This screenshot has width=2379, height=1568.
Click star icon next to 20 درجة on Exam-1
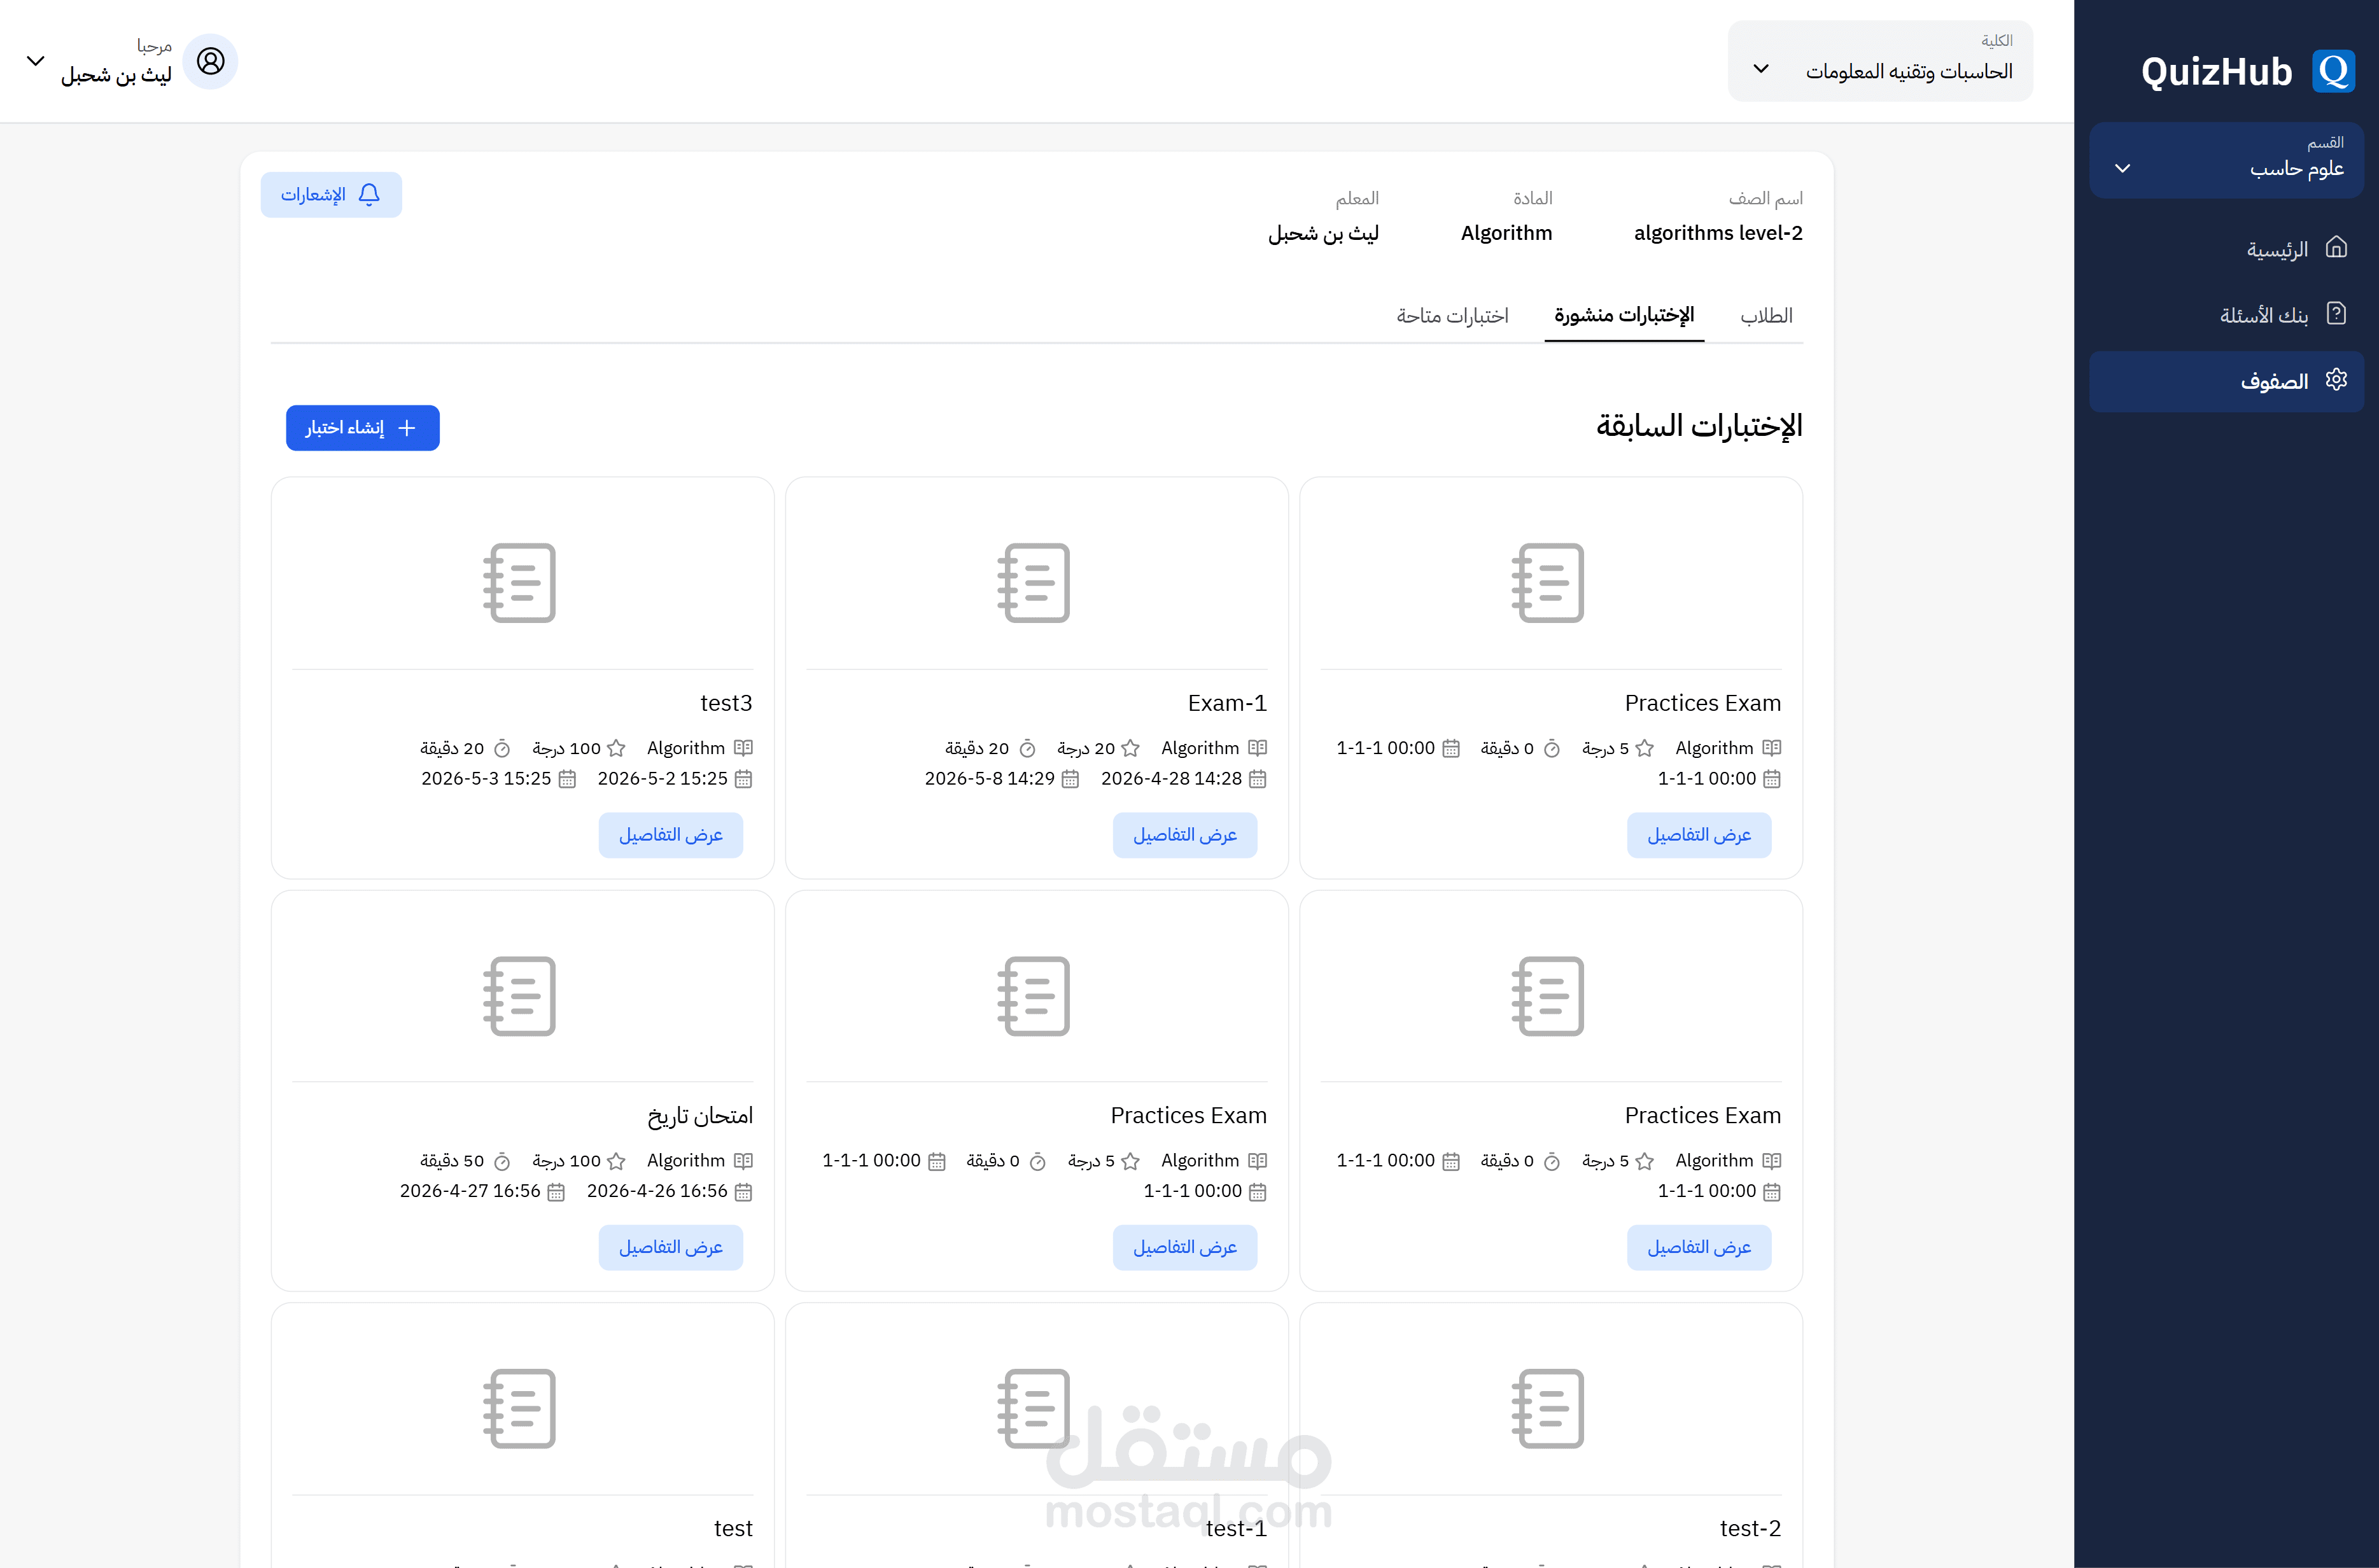(1130, 748)
